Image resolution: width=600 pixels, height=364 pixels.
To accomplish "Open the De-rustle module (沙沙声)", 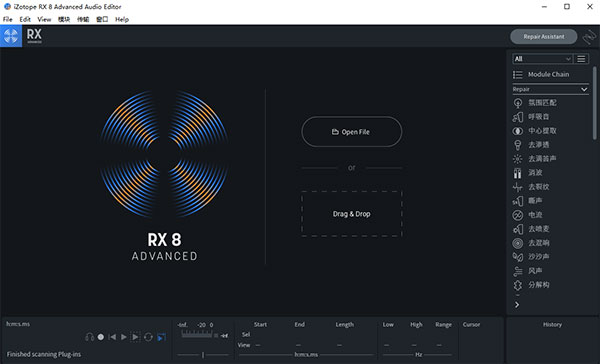I will [531, 257].
